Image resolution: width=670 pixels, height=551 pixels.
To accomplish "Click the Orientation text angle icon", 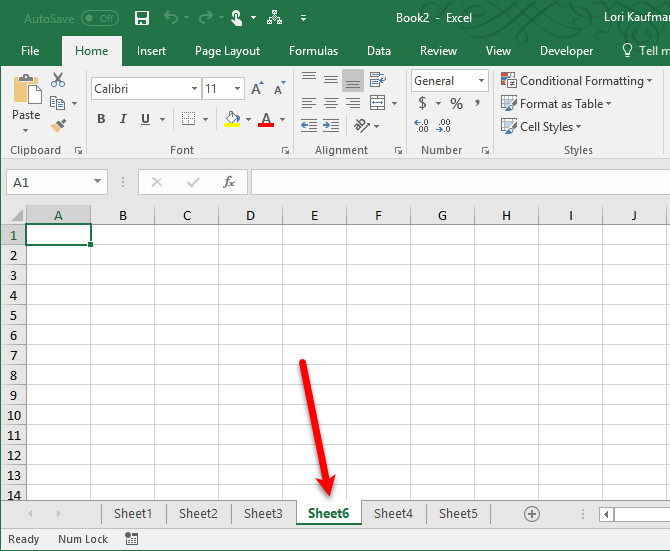I will pos(362,126).
